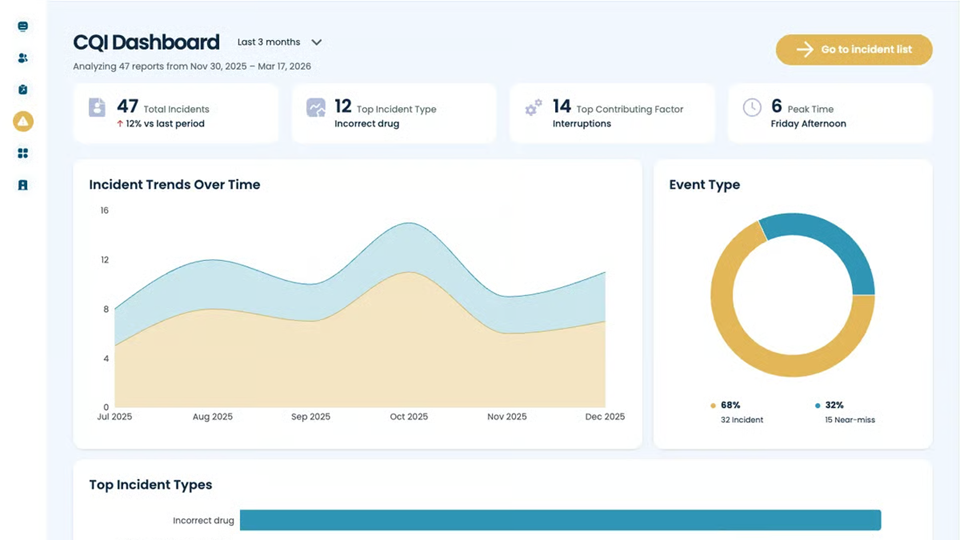Select the yellow warning incidents sidebar icon
Screen dimensions: 960x540
pos(23,122)
